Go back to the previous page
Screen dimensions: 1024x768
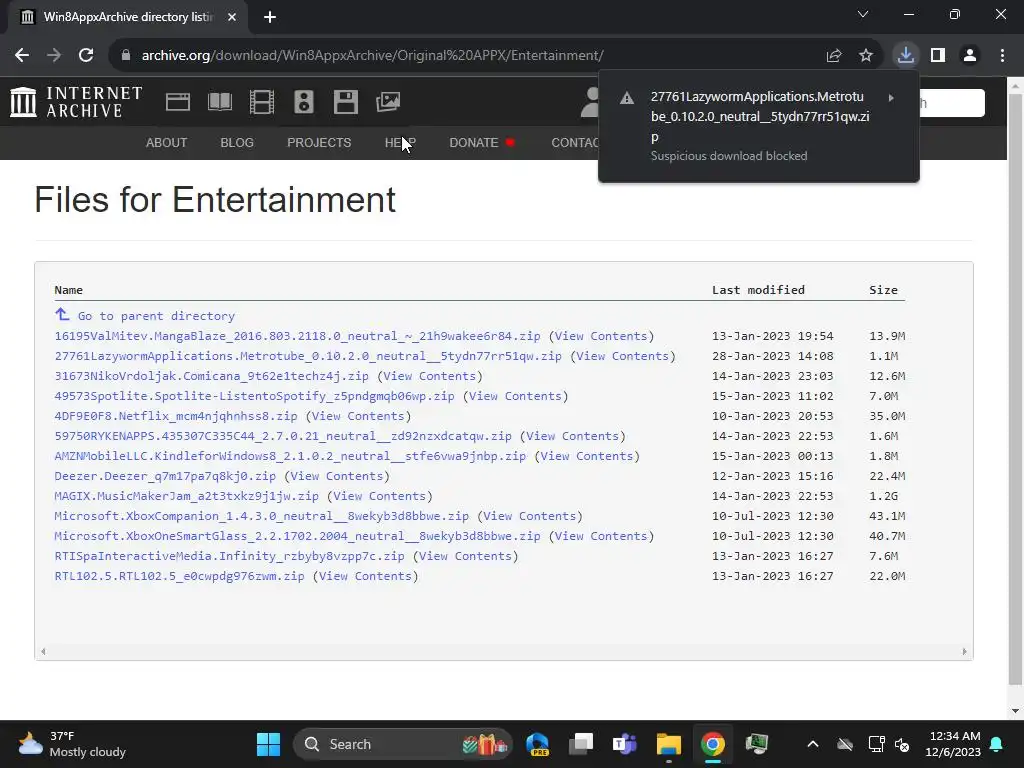click(22, 56)
